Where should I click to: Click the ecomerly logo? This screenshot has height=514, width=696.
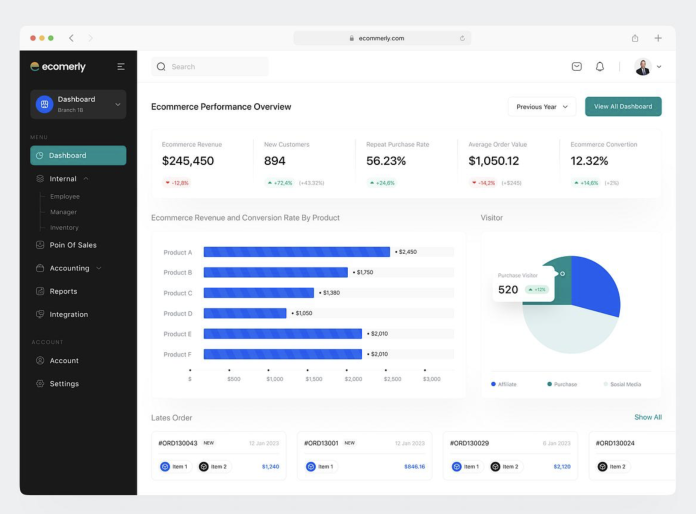pos(58,67)
